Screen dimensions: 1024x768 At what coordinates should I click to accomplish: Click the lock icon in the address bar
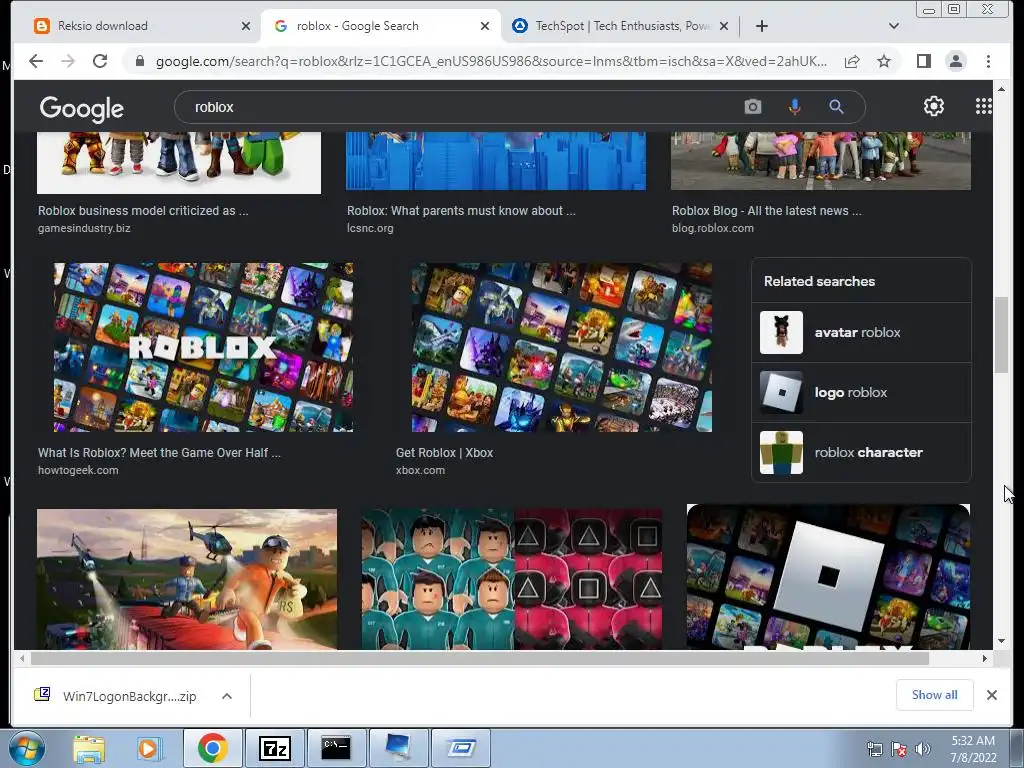[x=139, y=61]
